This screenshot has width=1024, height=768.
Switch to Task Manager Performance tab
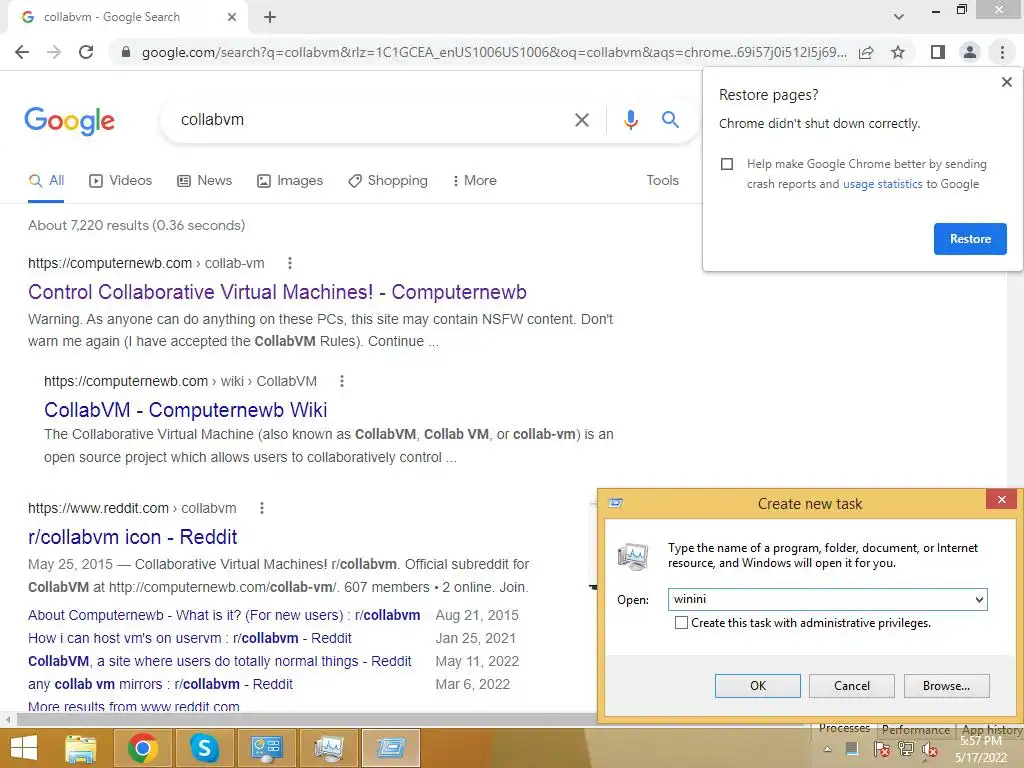916,729
